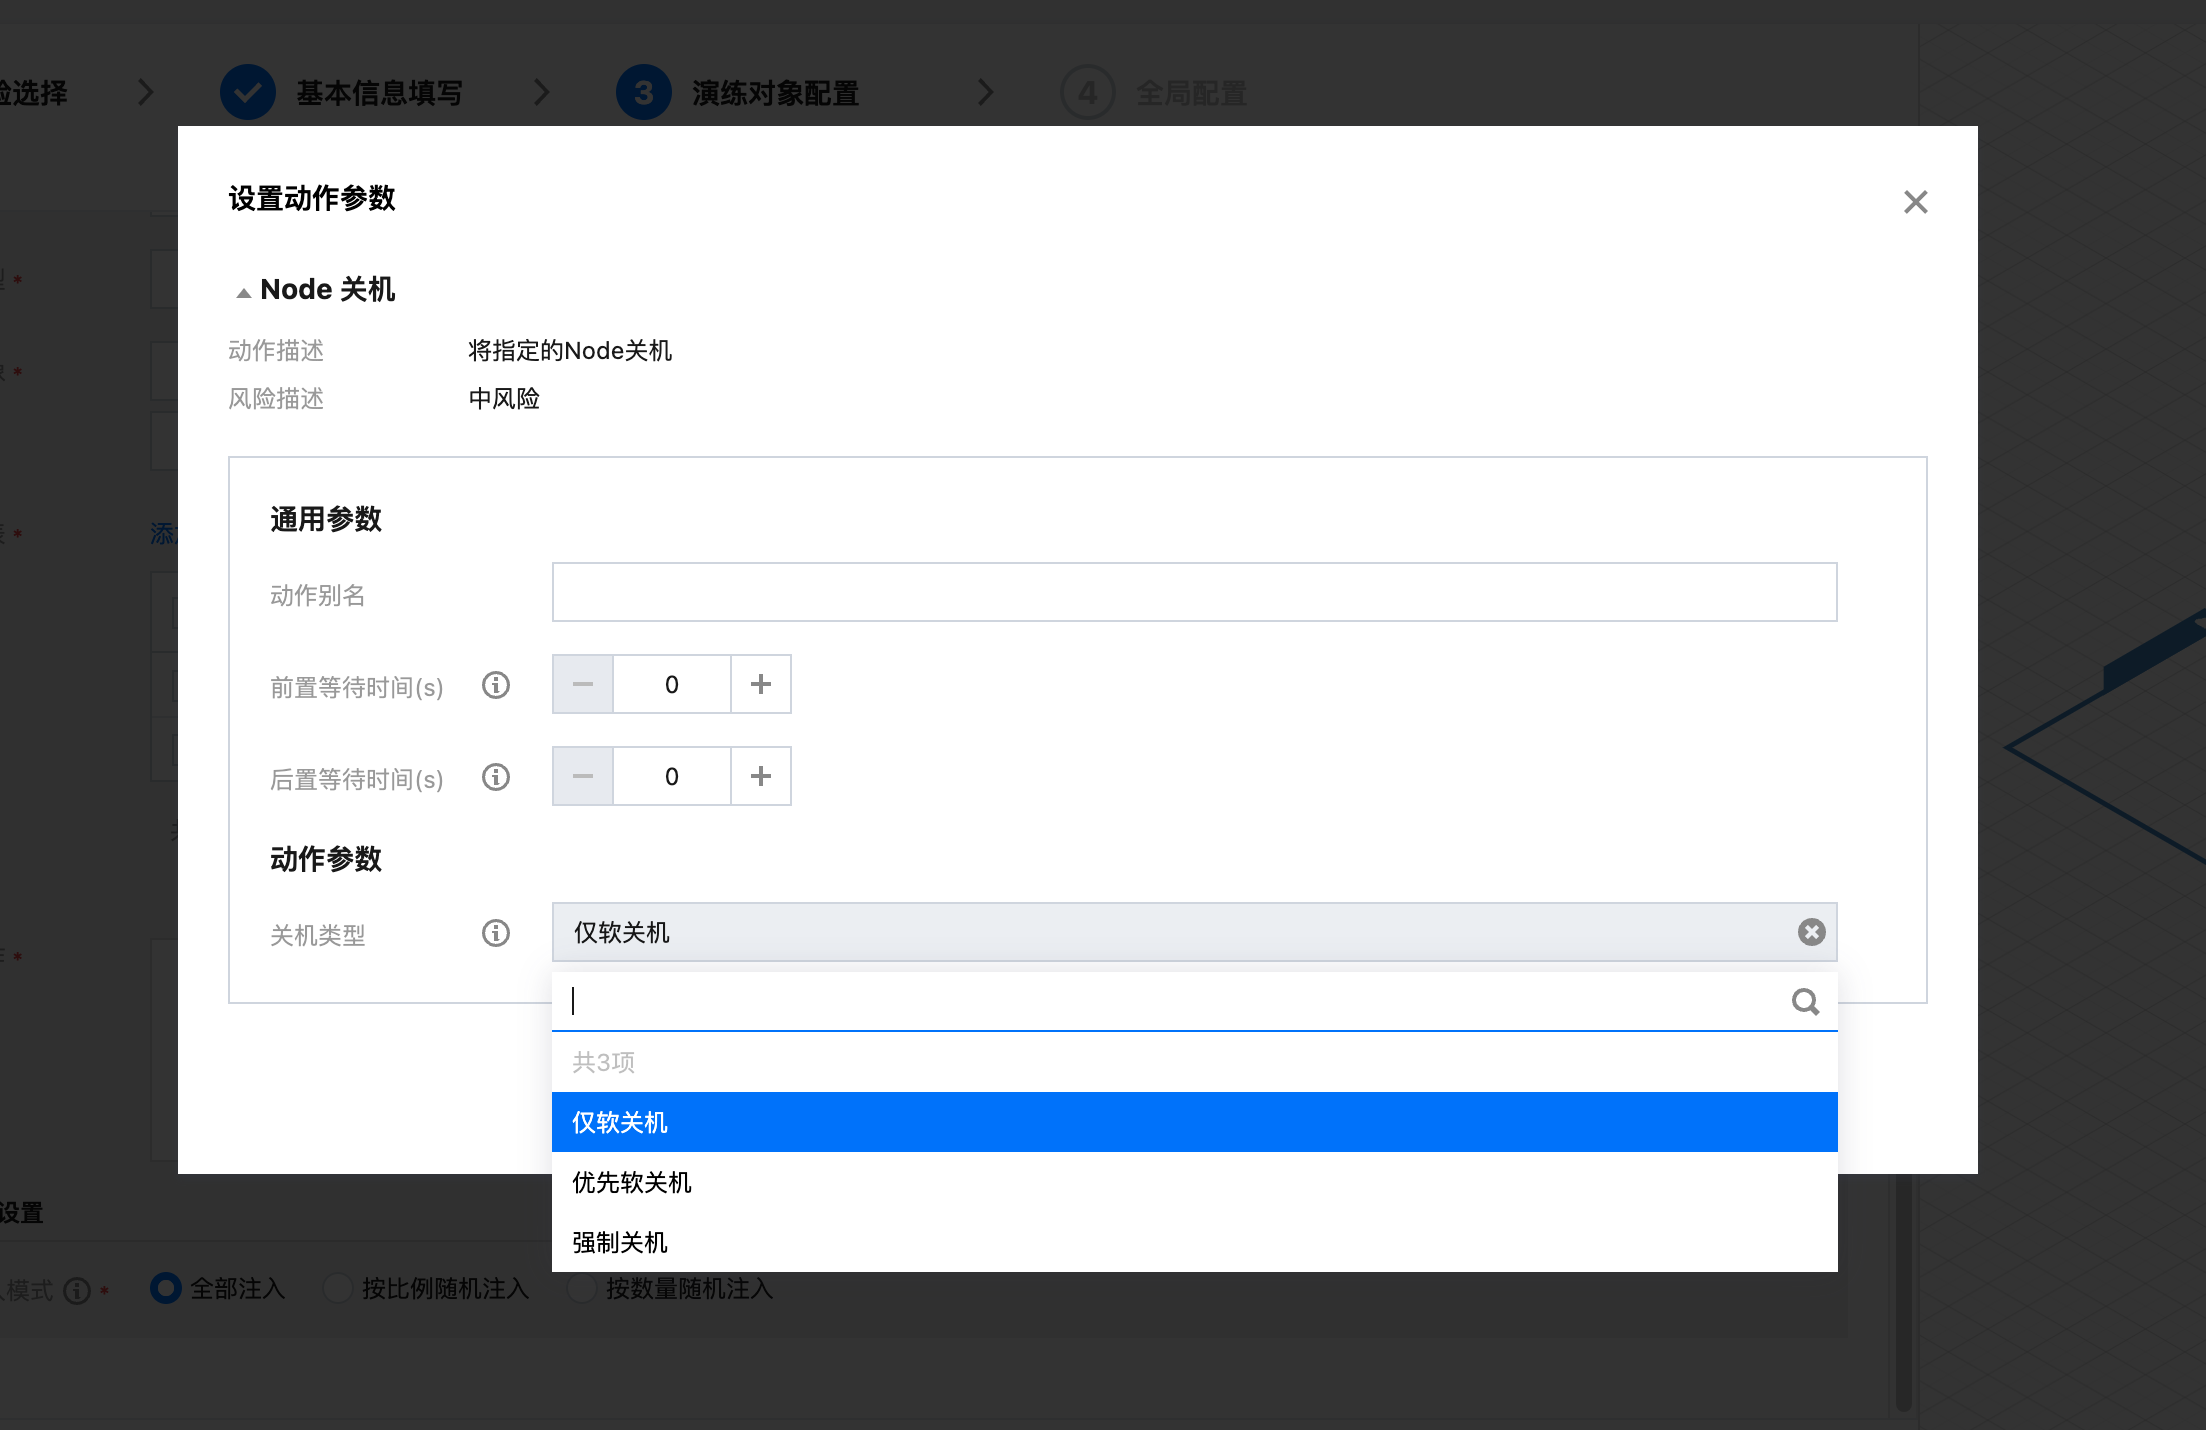Decrease 前置等待时间 with minus button
The width and height of the screenshot is (2206, 1430).
coord(583,685)
